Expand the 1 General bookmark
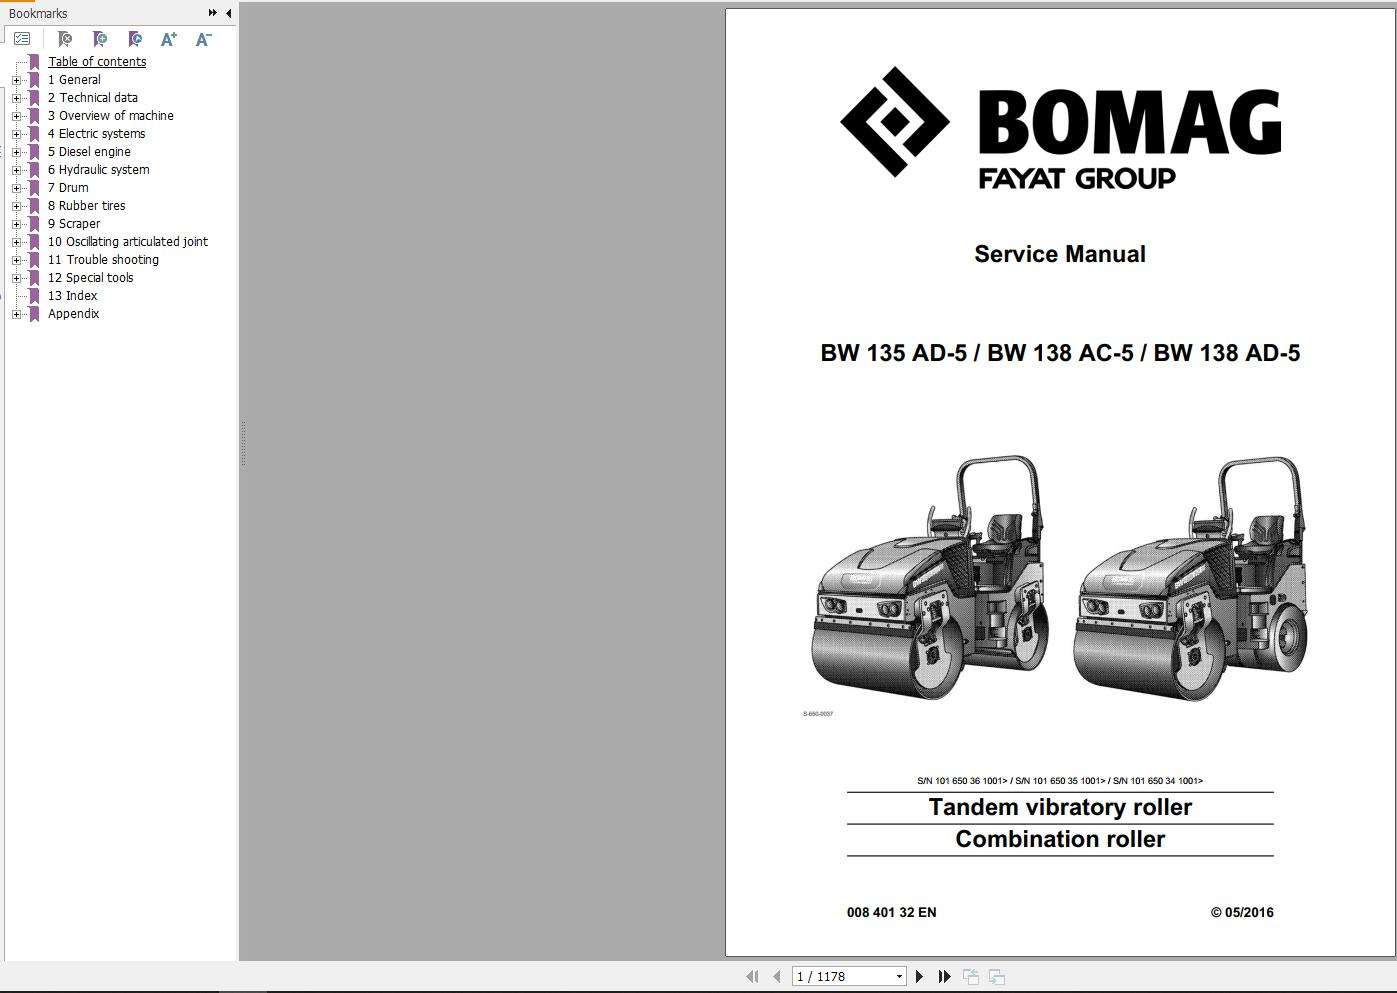Viewport: 1397px width, 993px height. coord(17,79)
